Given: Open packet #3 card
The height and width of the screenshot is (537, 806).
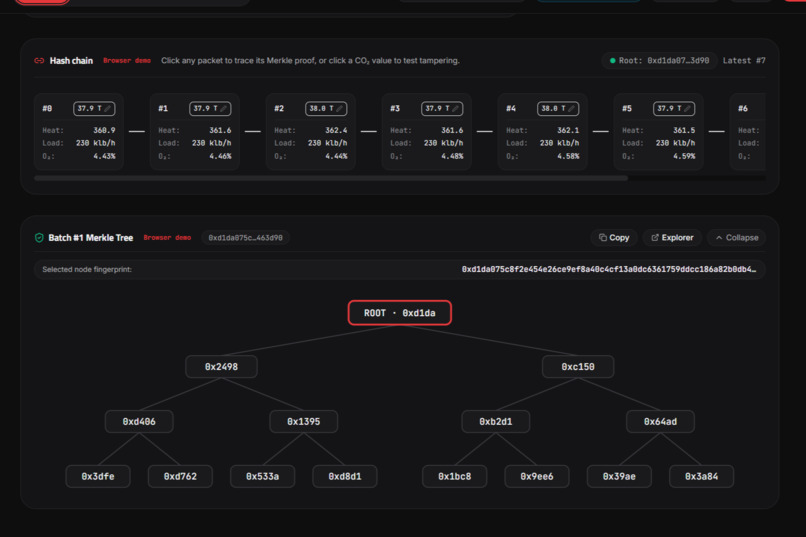Looking at the screenshot, I should pyautogui.click(x=427, y=132).
